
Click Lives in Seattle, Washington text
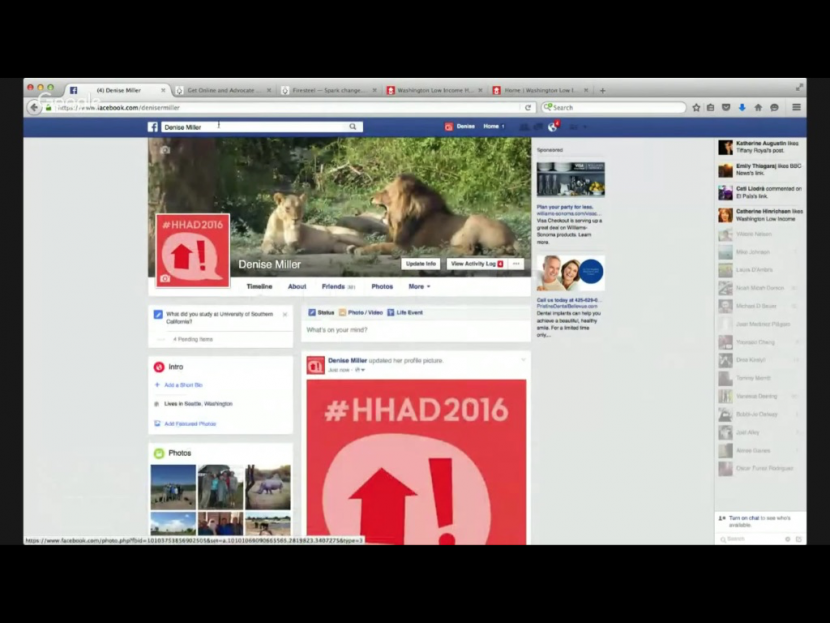click(x=198, y=404)
